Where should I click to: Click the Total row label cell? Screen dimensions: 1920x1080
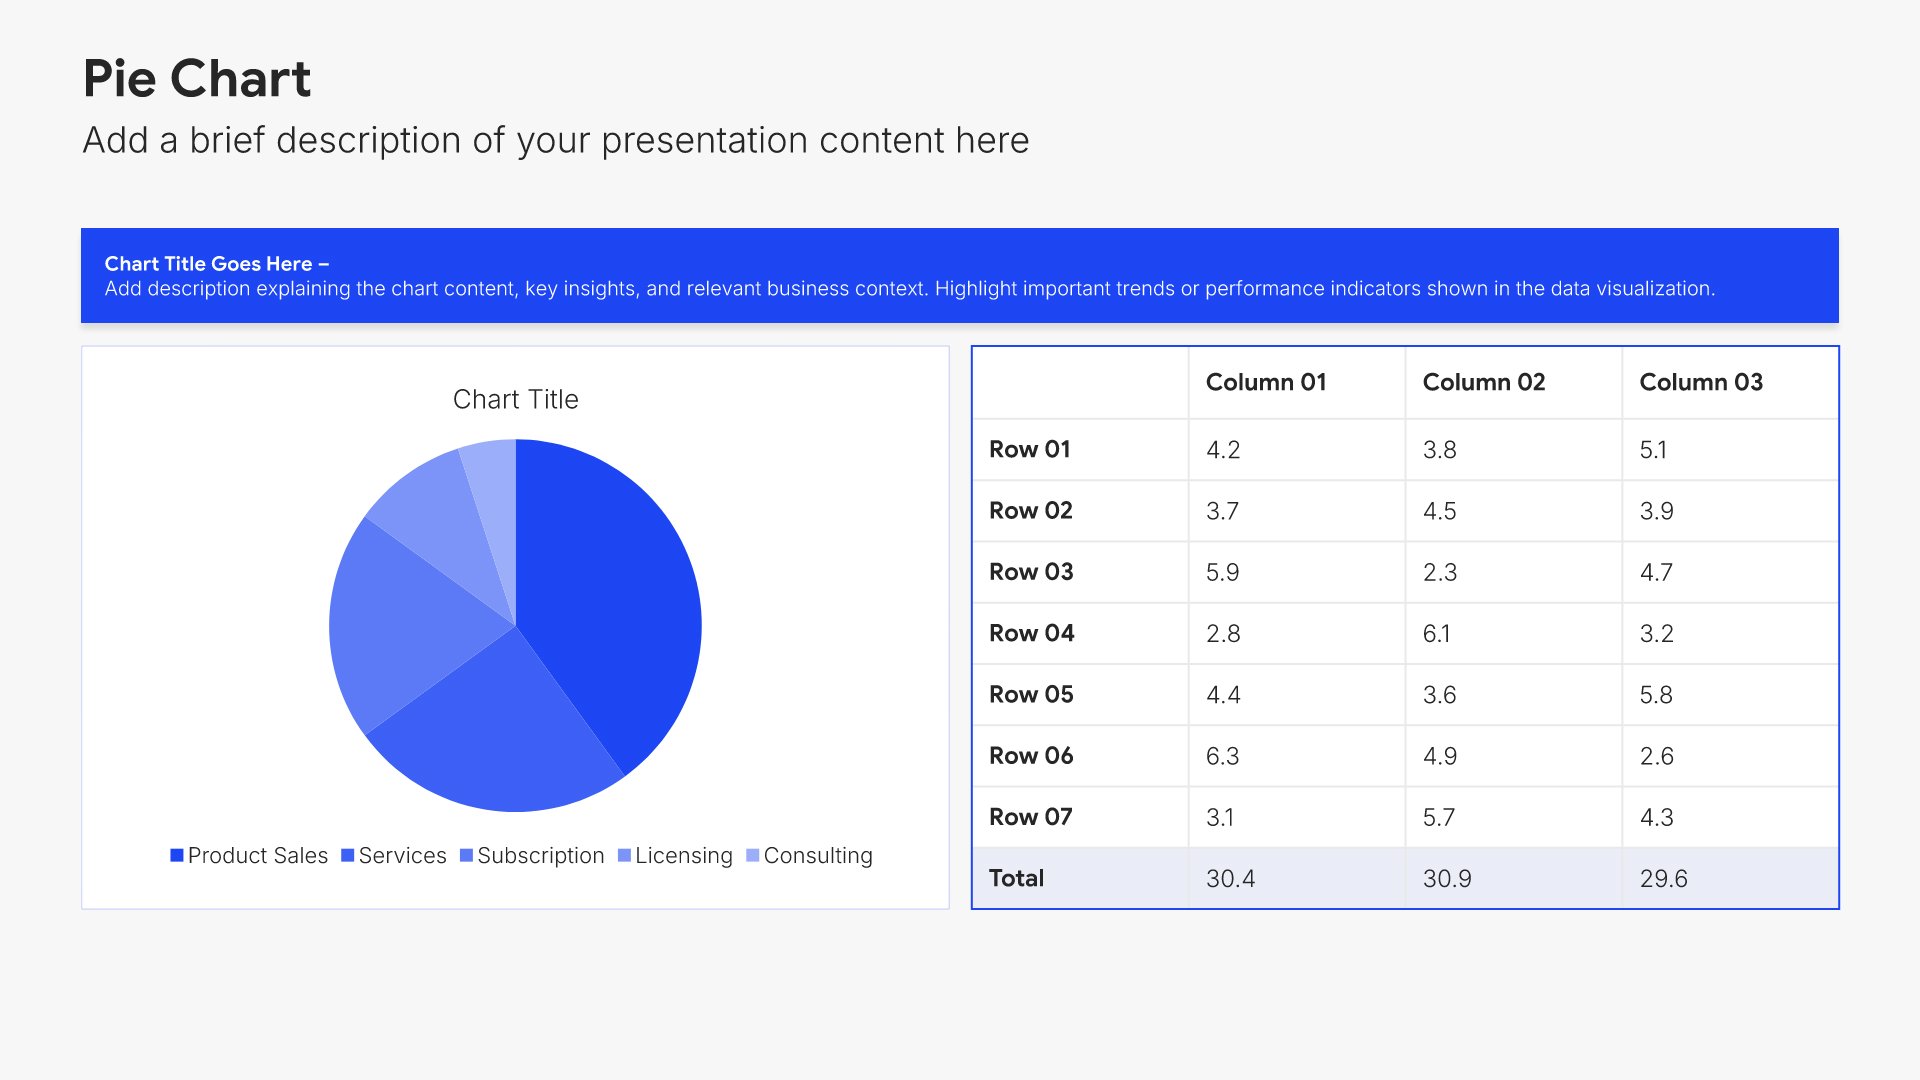[x=1081, y=878]
